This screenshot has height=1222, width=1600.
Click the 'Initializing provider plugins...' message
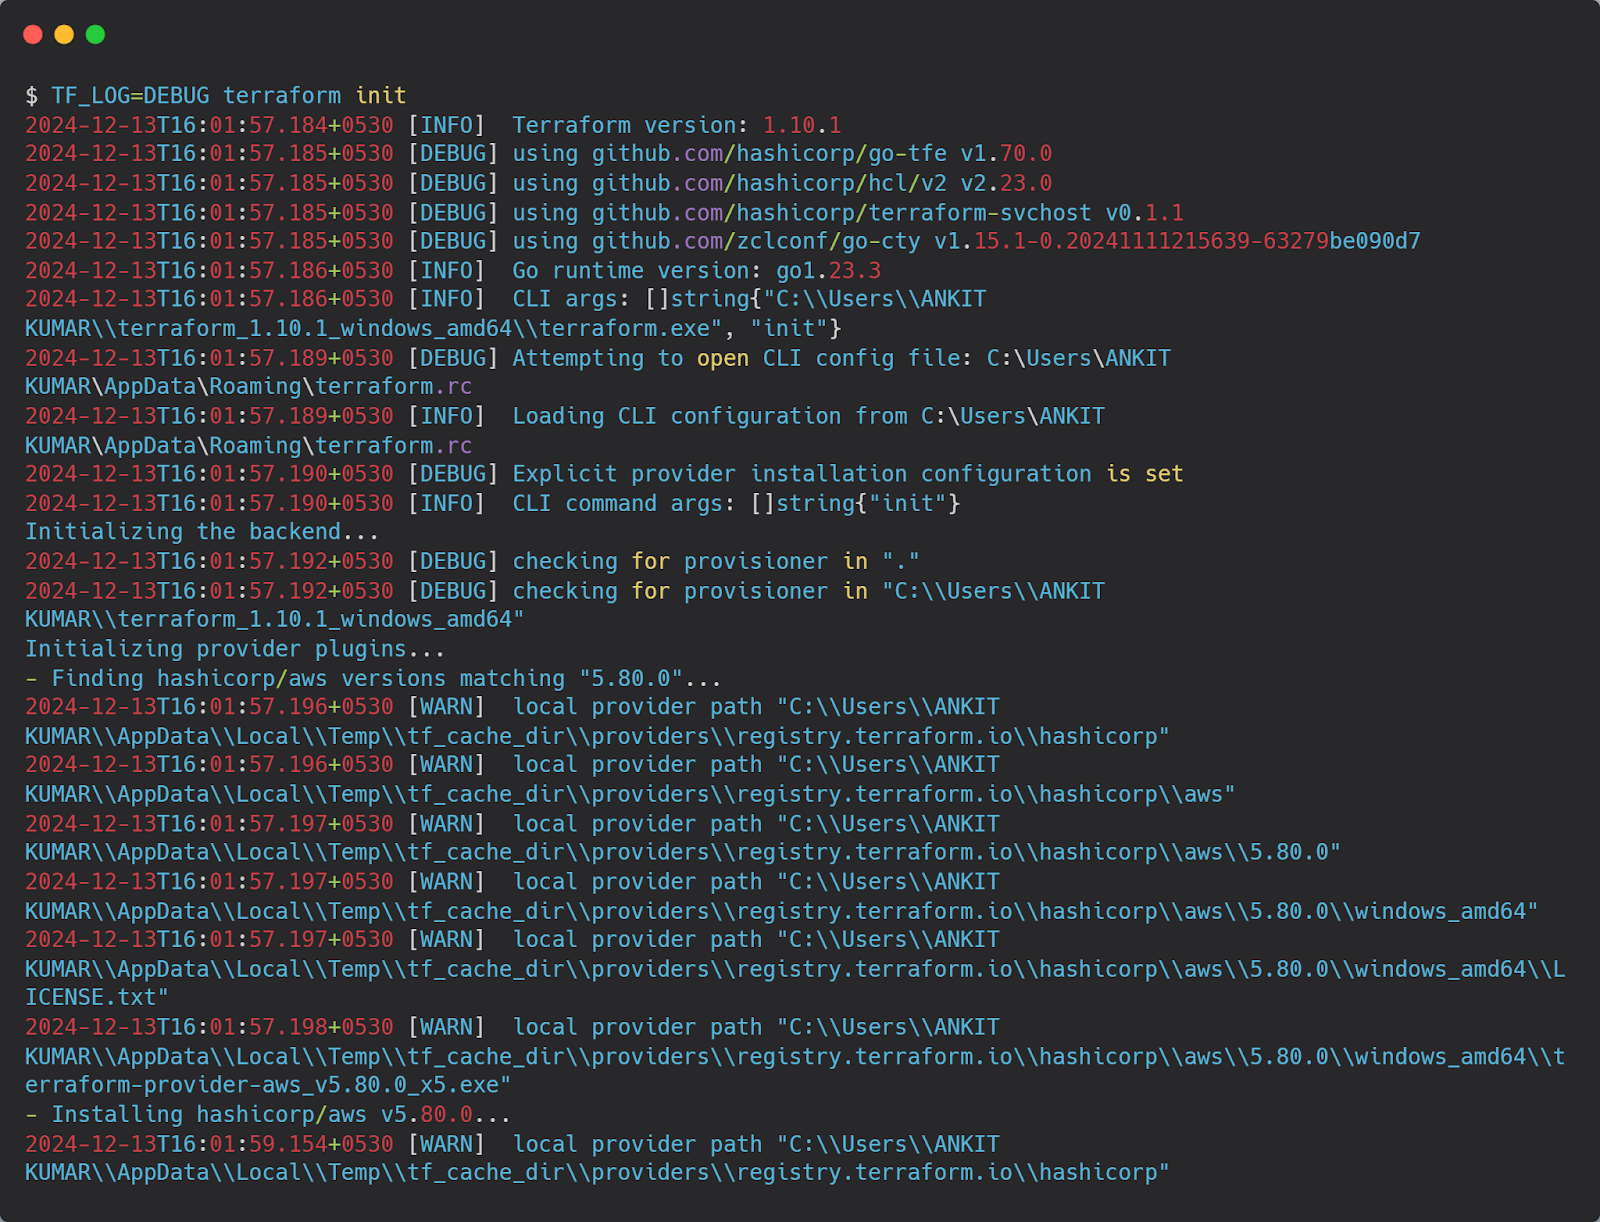click(x=235, y=650)
